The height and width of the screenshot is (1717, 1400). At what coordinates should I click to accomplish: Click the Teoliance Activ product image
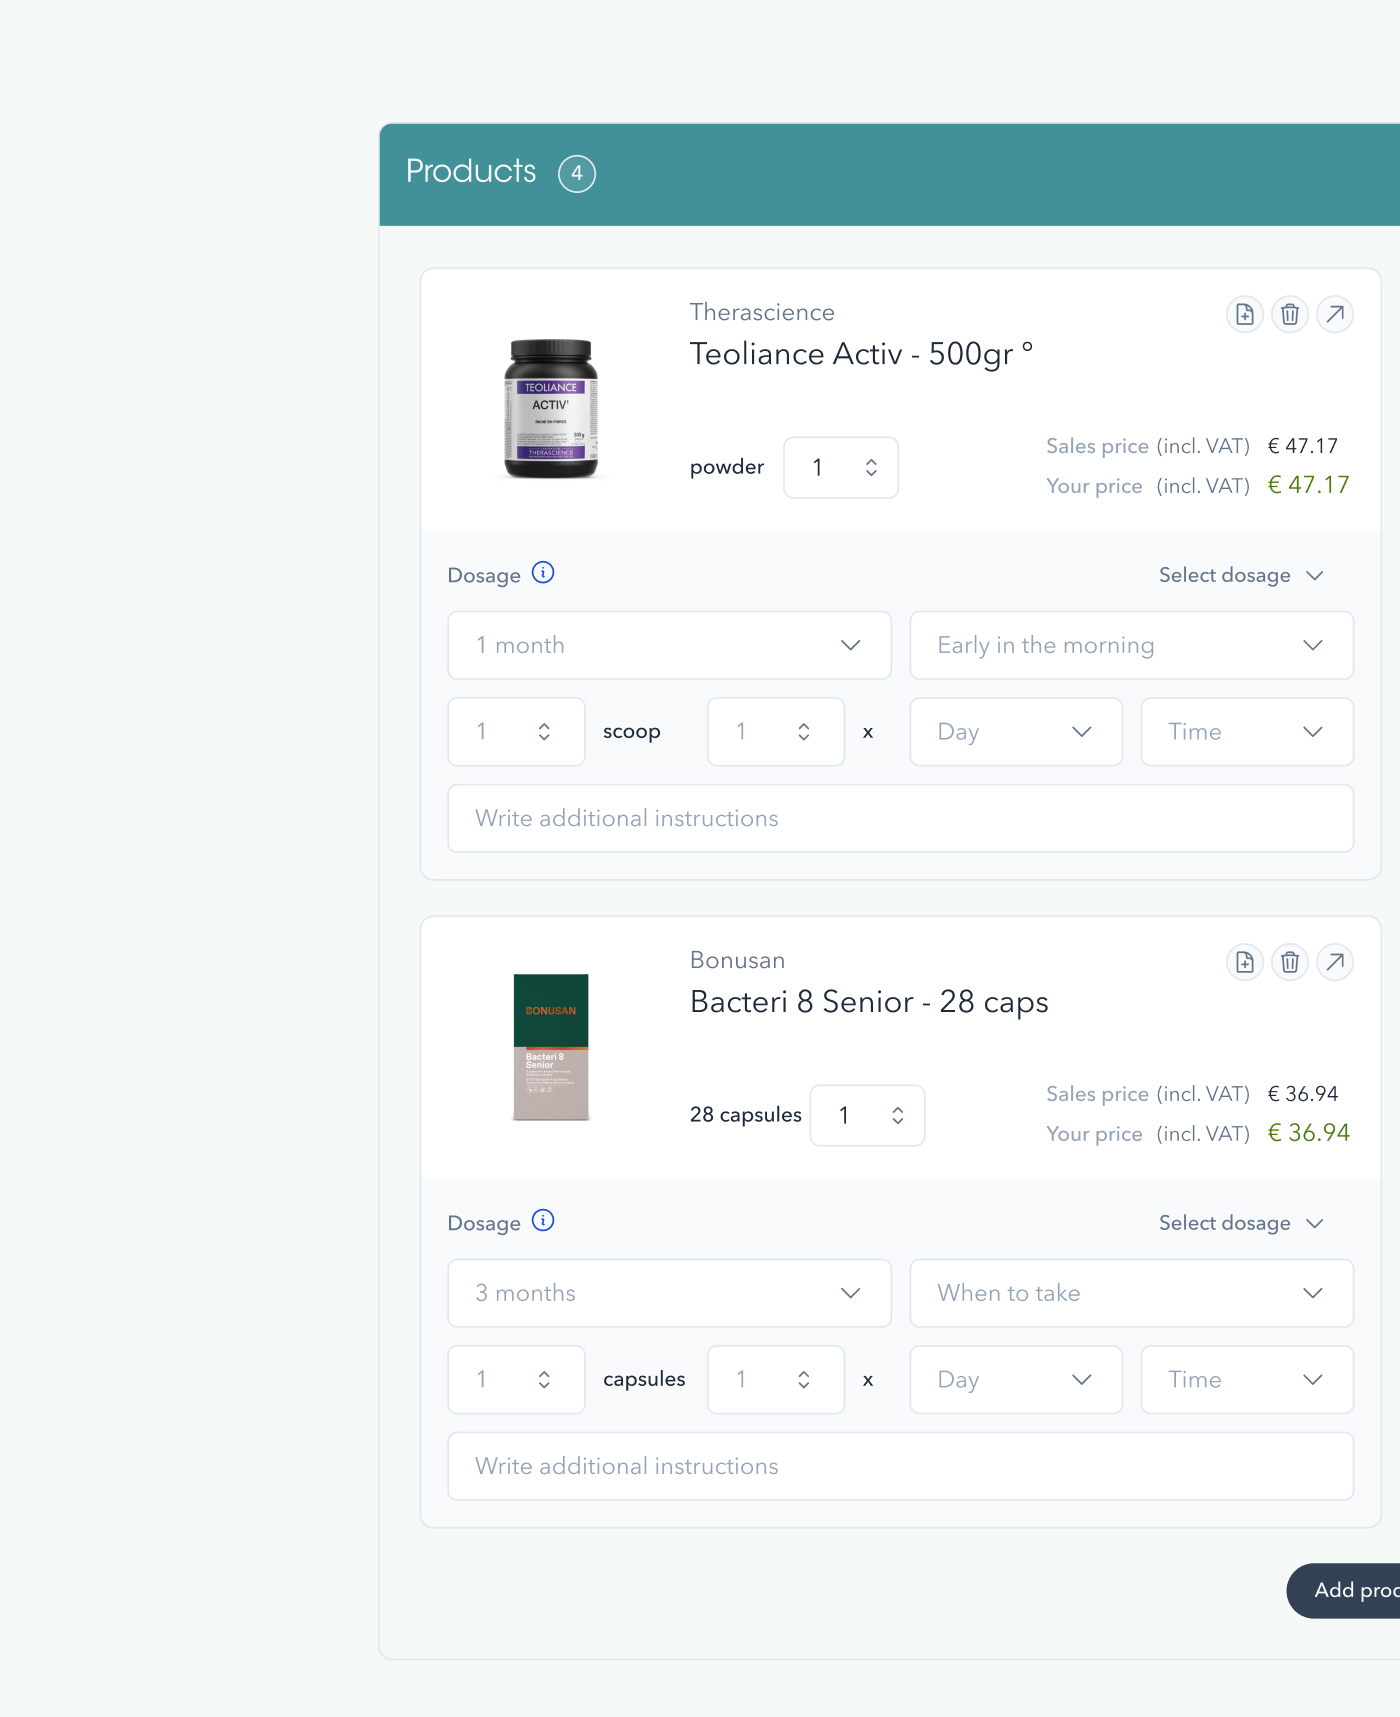[551, 409]
